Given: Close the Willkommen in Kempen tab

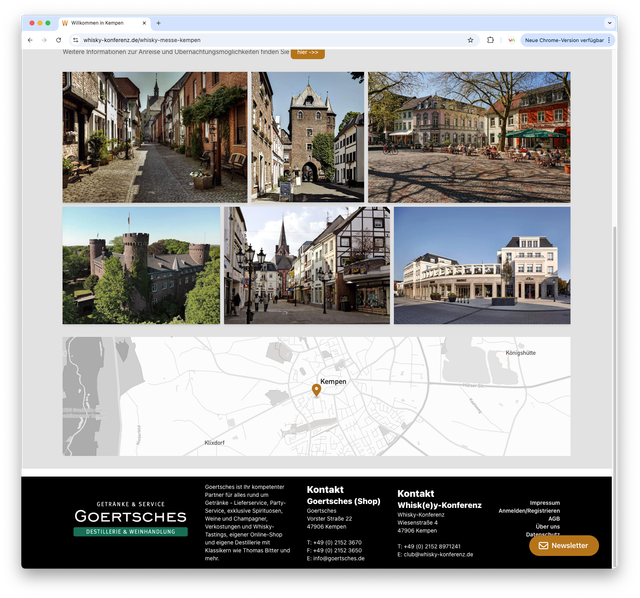Looking at the screenshot, I should coord(144,23).
